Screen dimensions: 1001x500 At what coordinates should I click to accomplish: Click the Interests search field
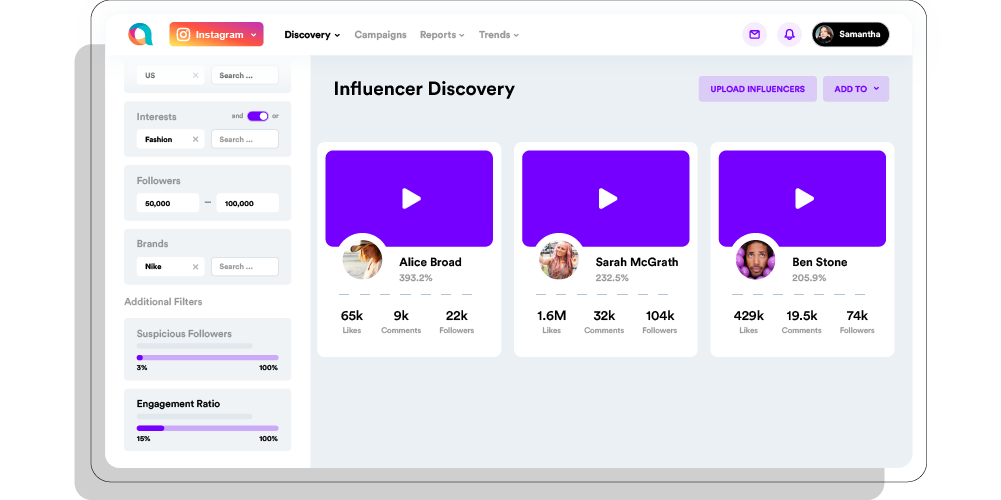245,139
